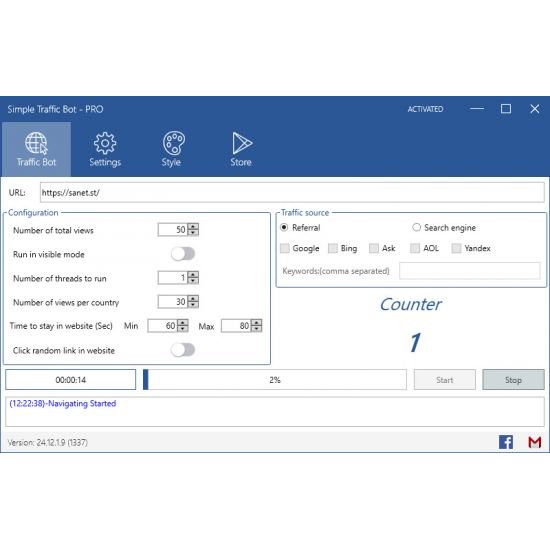Close the Simple Traffic Bot window
This screenshot has height=550, width=550.
click(535, 109)
